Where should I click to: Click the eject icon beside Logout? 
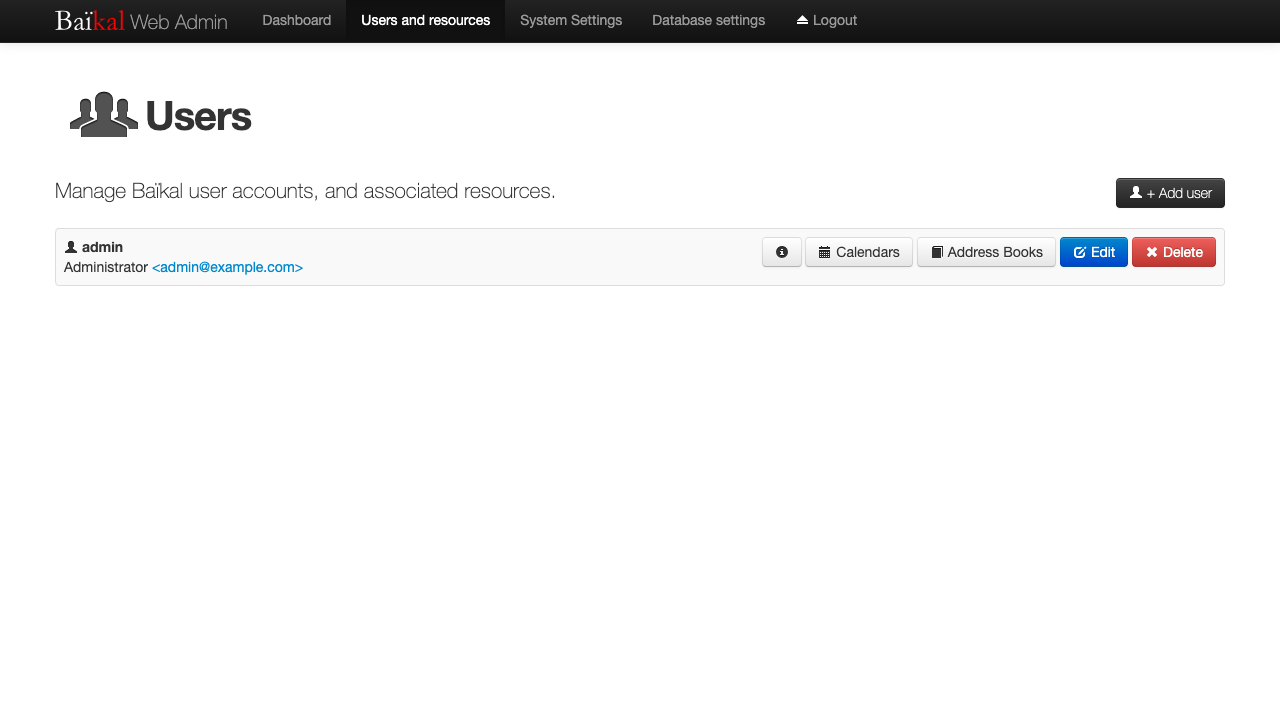tap(802, 20)
